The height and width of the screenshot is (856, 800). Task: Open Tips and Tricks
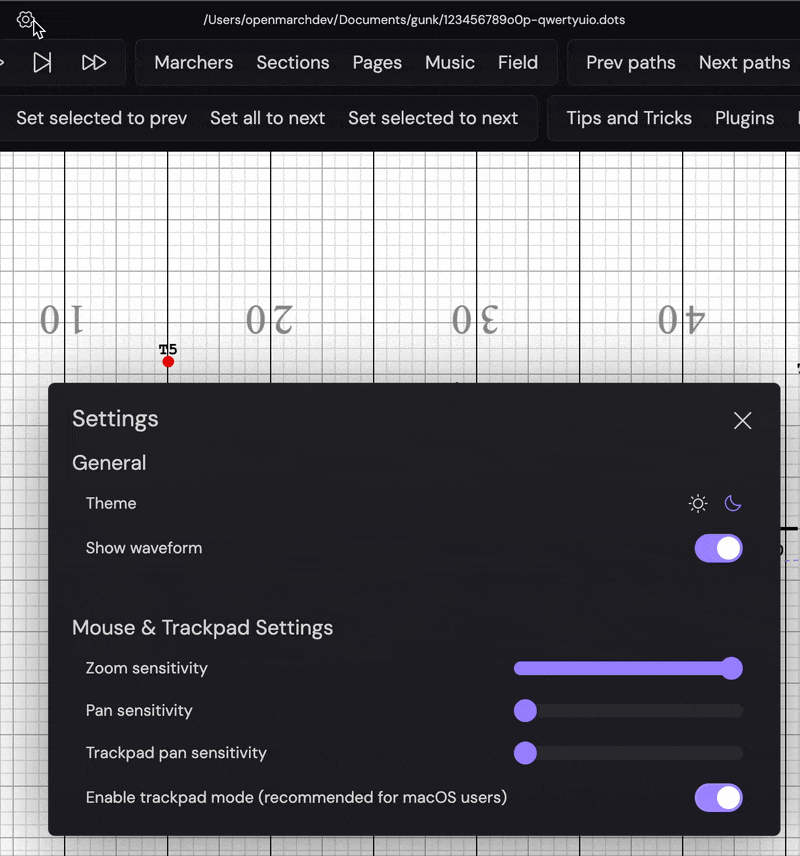[628, 117]
